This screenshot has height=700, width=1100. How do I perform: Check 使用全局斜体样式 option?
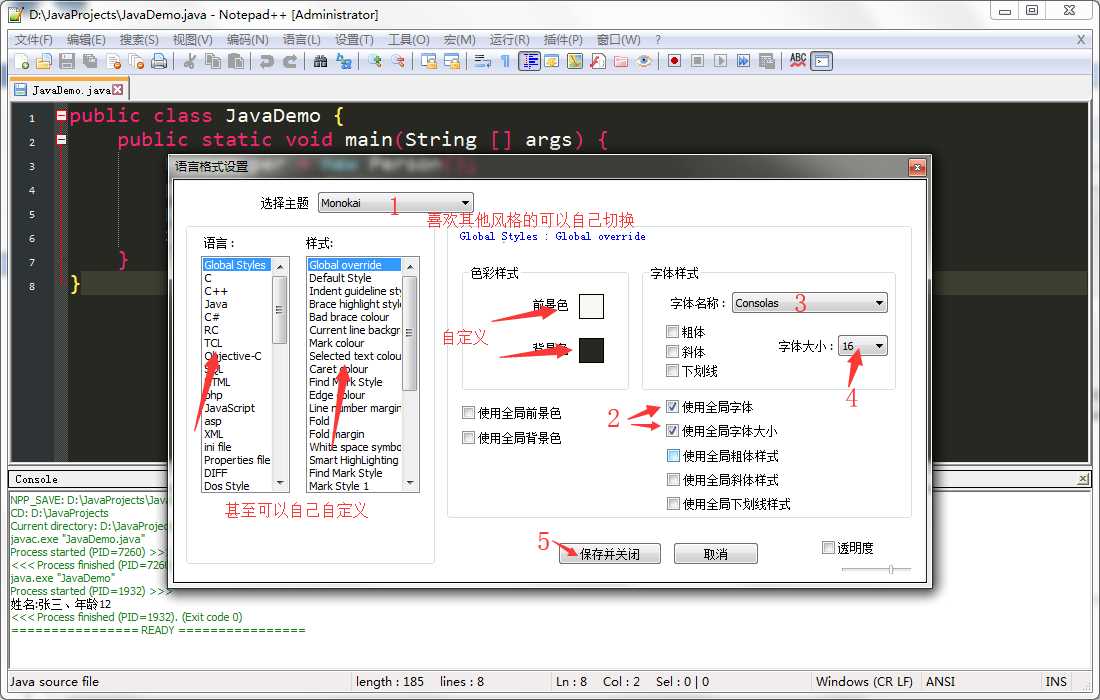(673, 480)
